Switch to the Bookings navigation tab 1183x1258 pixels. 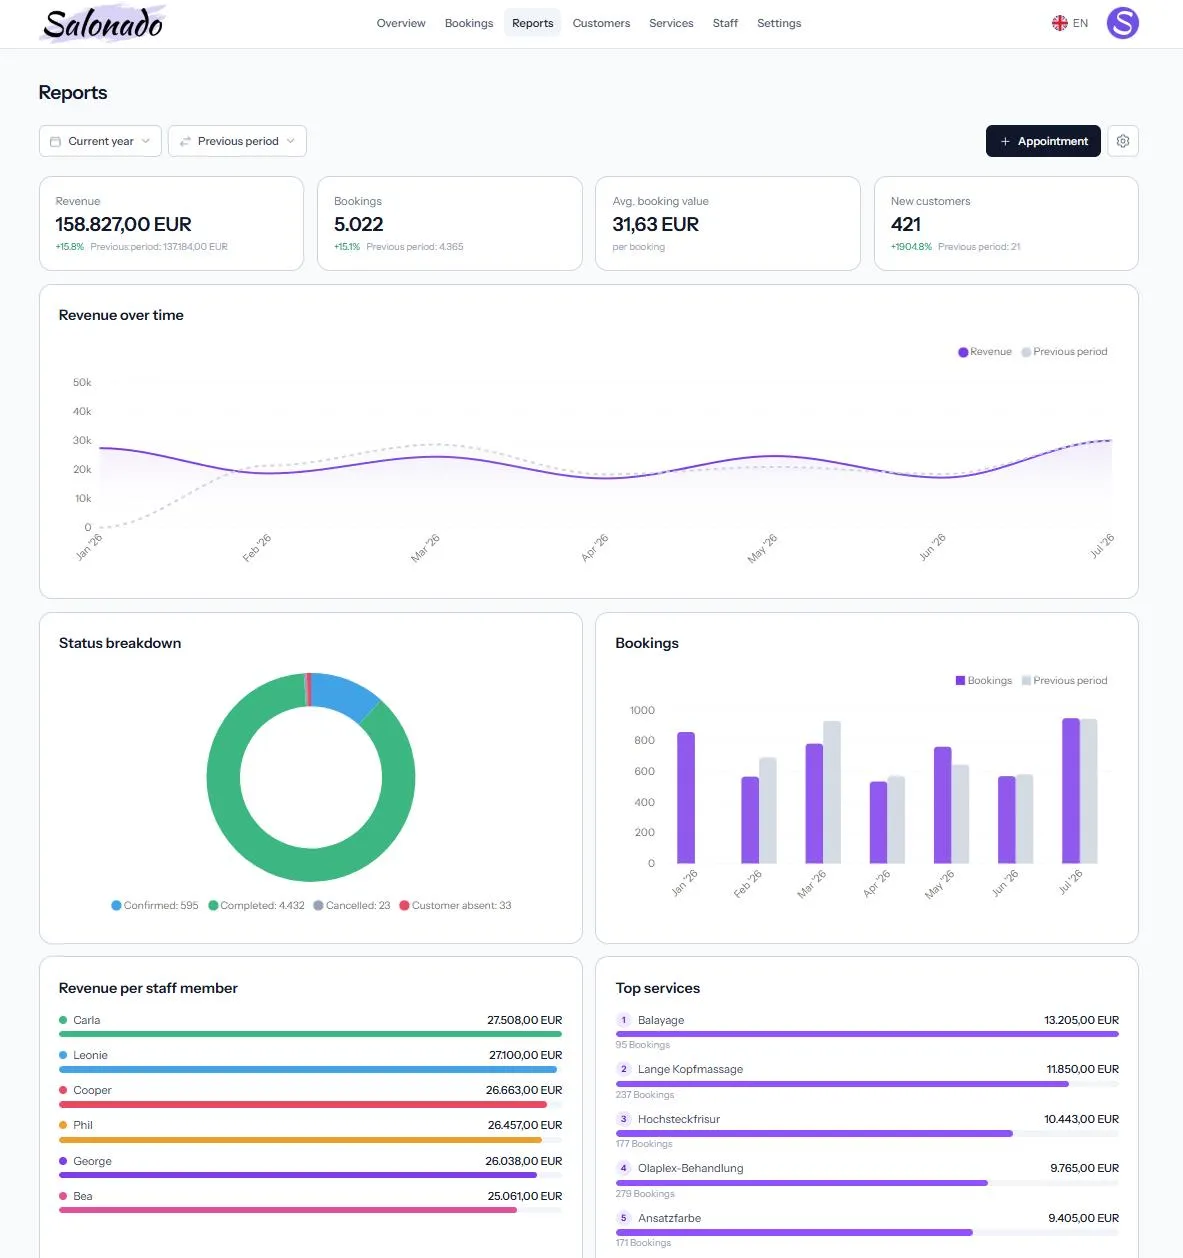click(x=469, y=23)
